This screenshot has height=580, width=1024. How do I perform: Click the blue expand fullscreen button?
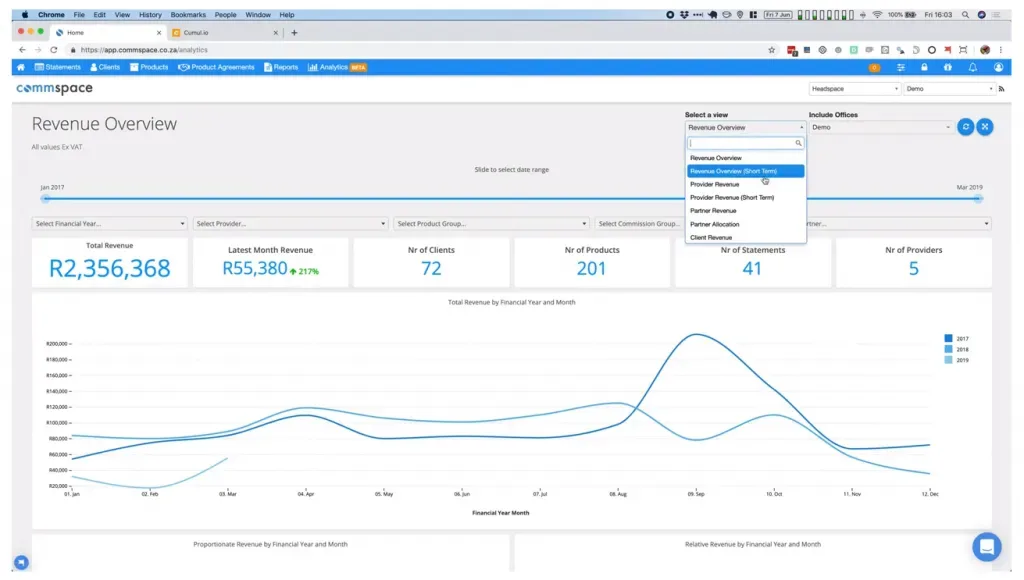[x=985, y=127]
